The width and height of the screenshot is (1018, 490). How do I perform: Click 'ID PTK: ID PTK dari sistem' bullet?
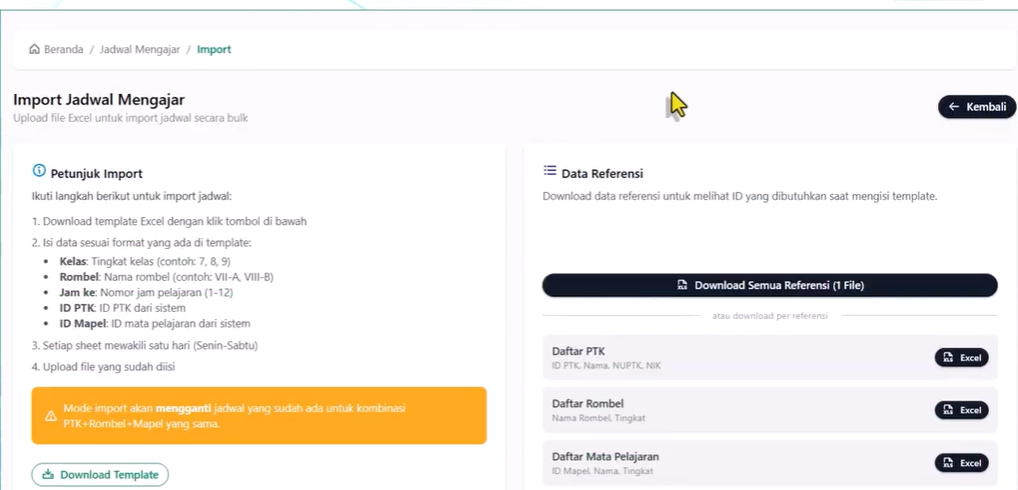(123, 308)
